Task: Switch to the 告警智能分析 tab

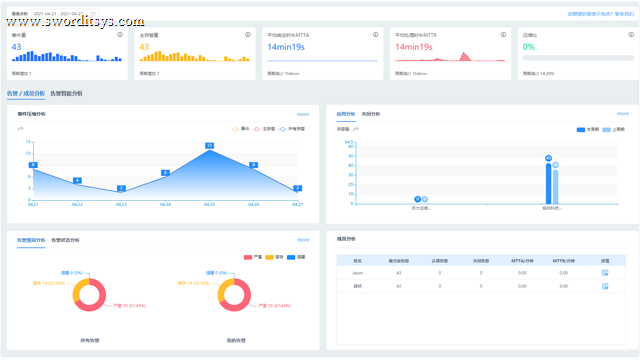Action: point(67,93)
